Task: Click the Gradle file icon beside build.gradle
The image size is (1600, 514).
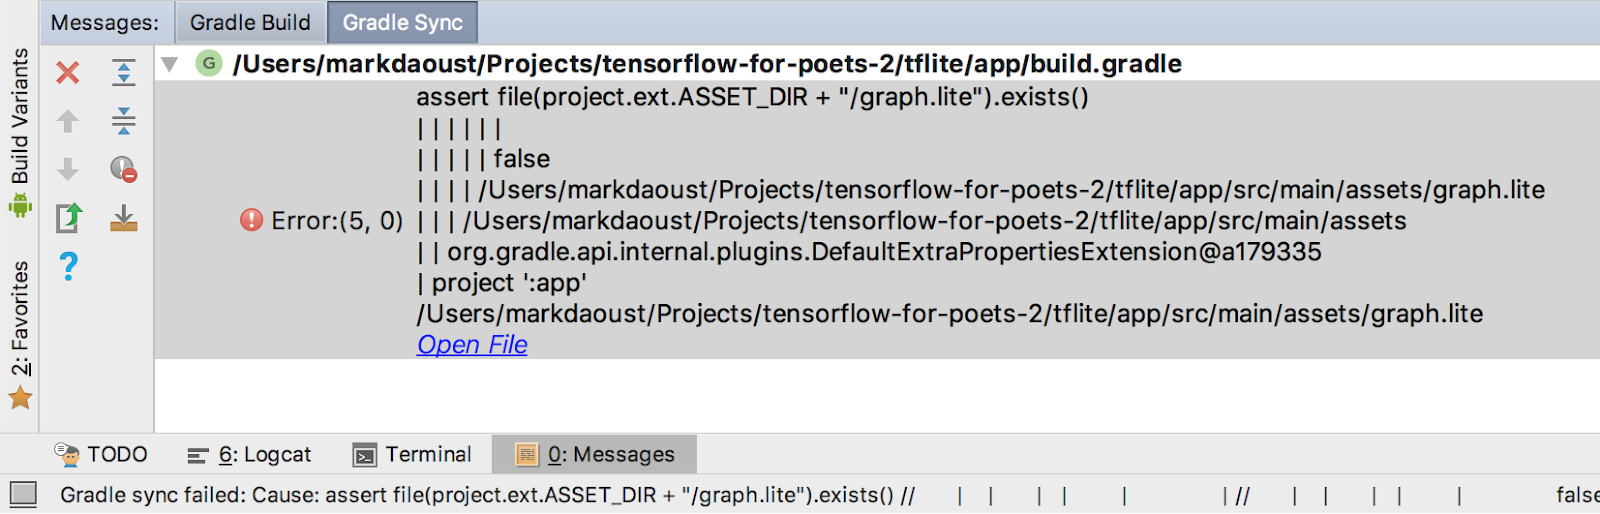Action: pyautogui.click(x=209, y=64)
